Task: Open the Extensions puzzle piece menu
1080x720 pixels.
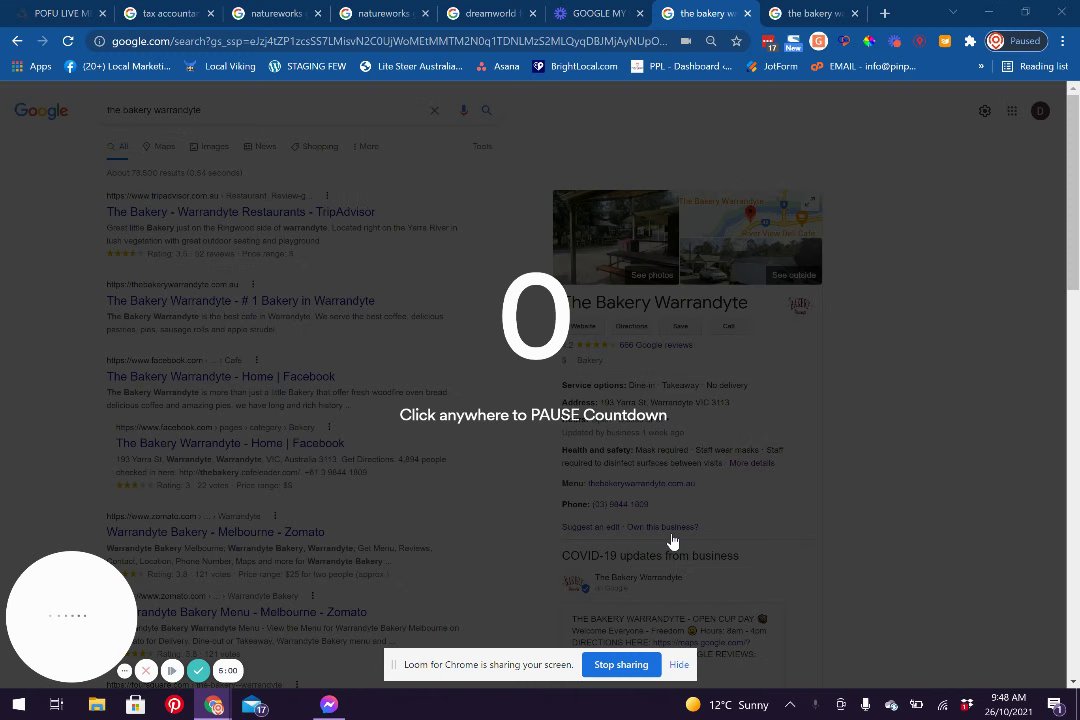Action: tap(970, 41)
